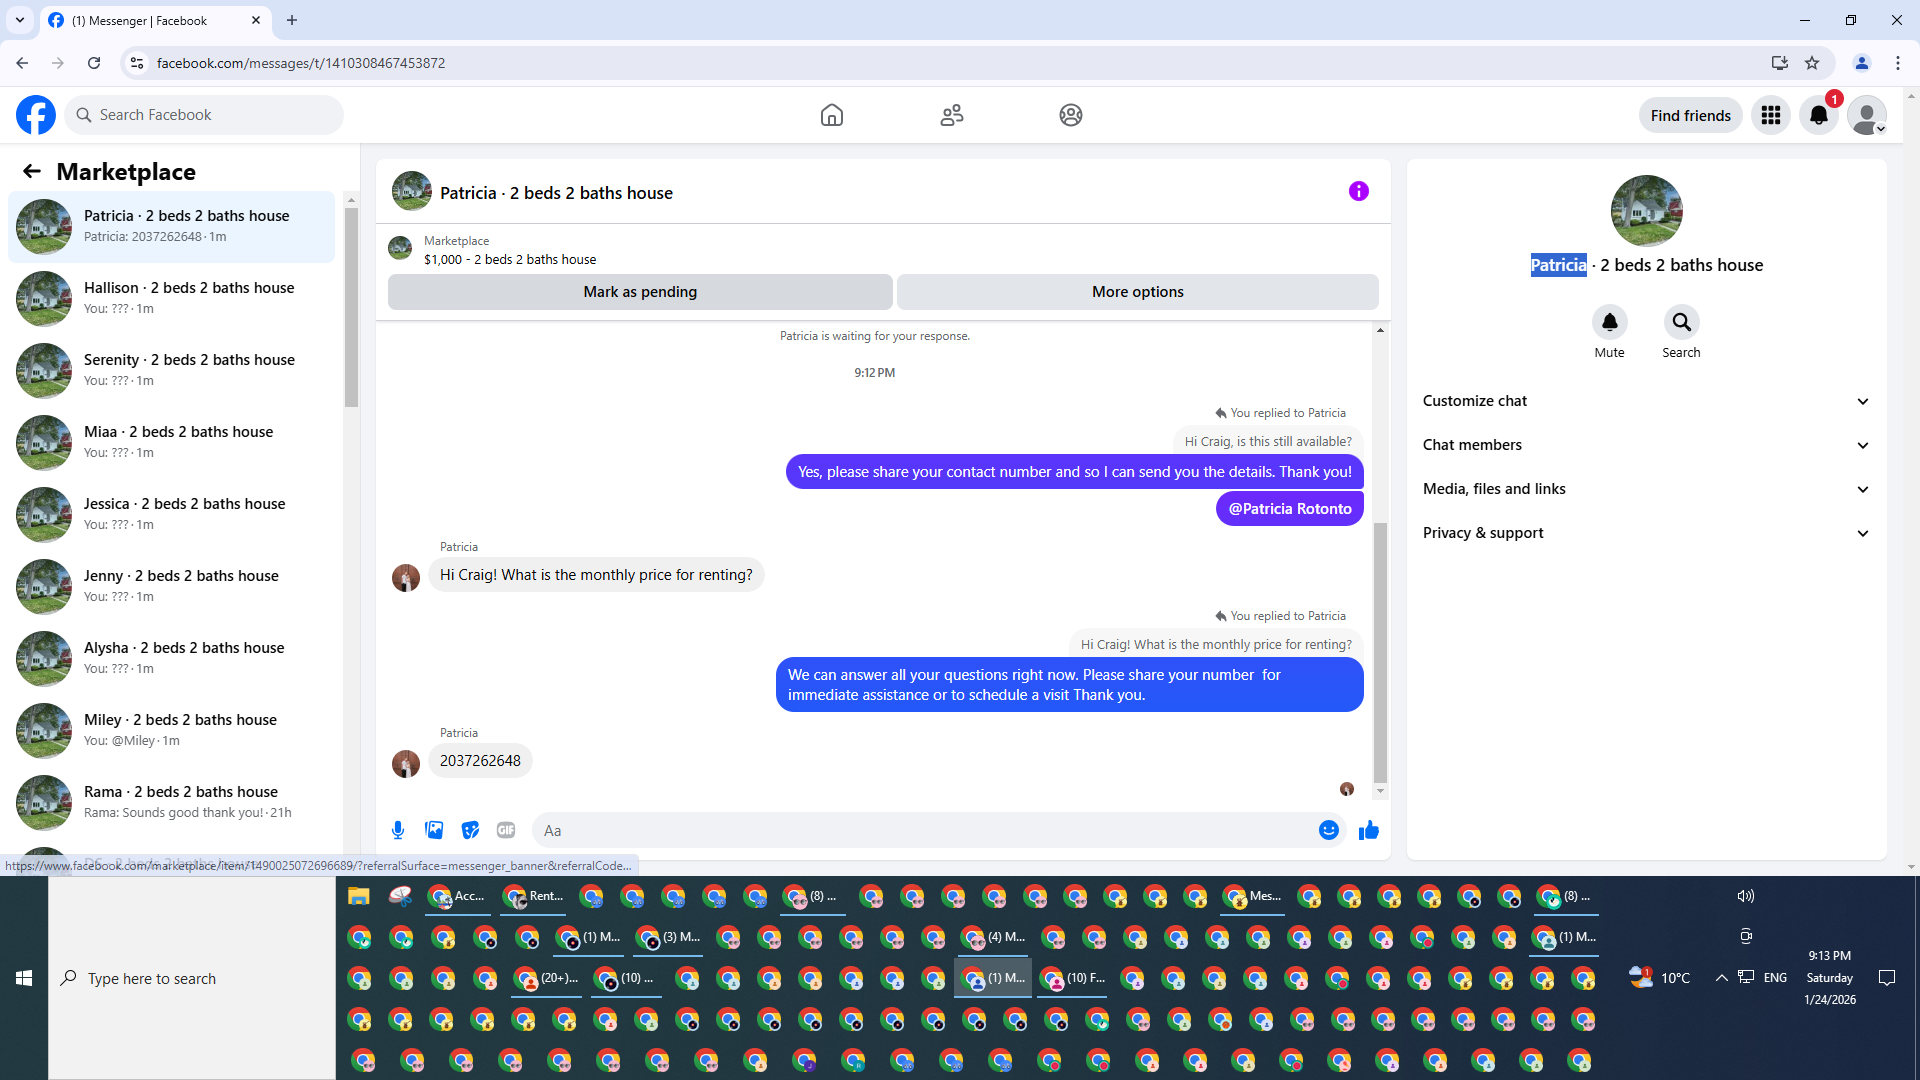1920x1080 pixels.
Task: Open the sticker picker icon
Action: (470, 830)
